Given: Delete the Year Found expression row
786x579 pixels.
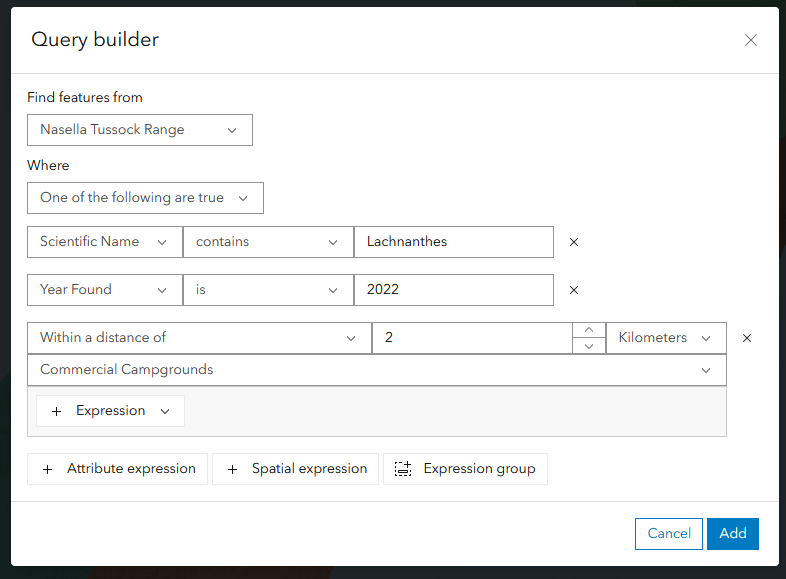Looking at the screenshot, I should click(x=574, y=290).
